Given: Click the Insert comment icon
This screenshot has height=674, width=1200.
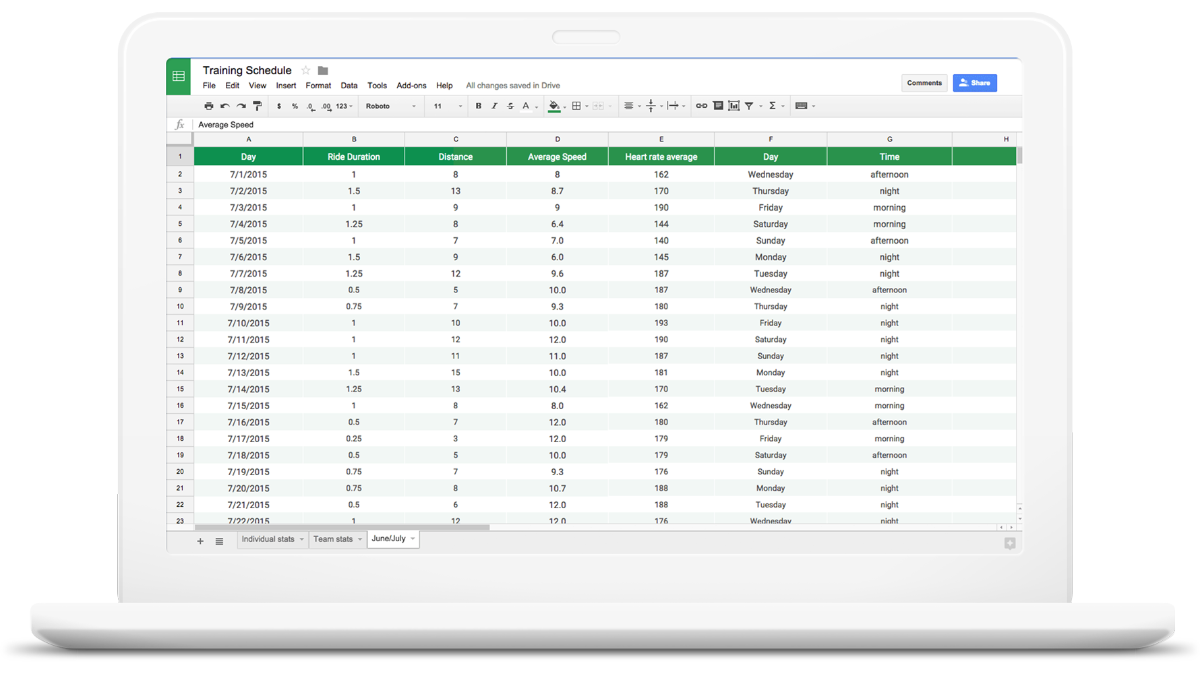Looking at the screenshot, I should 718,106.
